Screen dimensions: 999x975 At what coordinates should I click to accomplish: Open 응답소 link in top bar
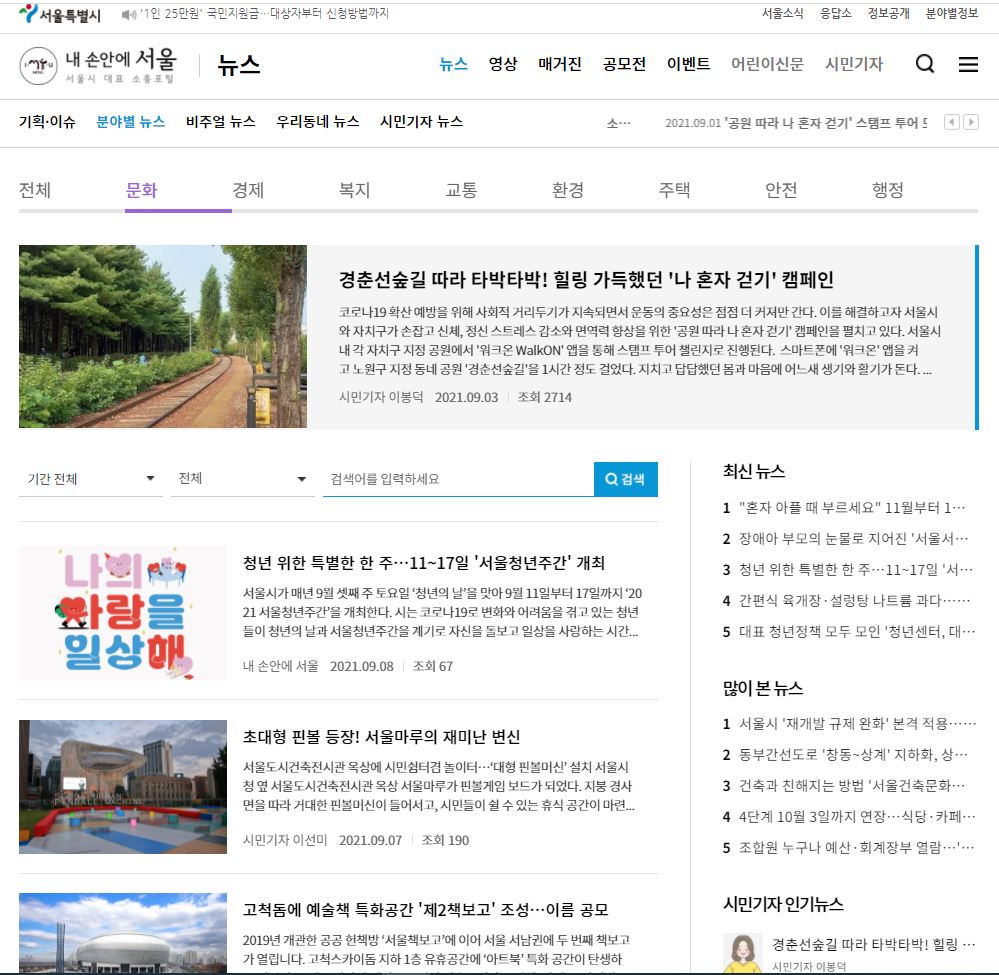[x=835, y=13]
